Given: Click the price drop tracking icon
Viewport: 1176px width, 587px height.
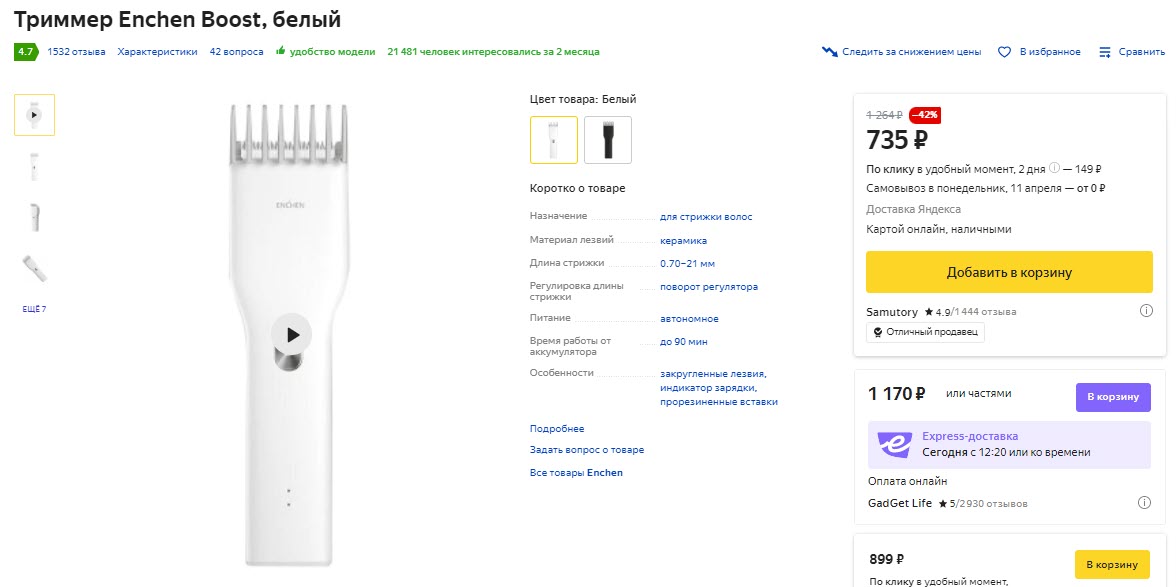Looking at the screenshot, I should click(829, 52).
